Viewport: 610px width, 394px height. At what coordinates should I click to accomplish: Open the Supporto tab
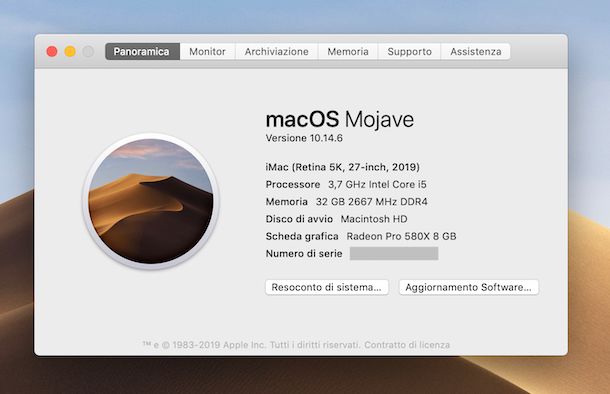coord(409,51)
